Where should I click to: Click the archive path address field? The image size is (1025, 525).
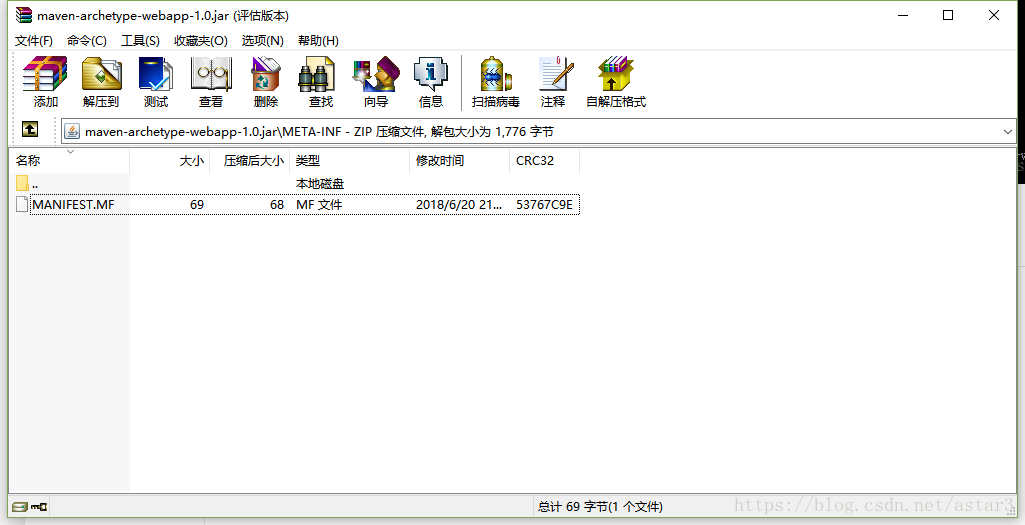click(x=539, y=131)
